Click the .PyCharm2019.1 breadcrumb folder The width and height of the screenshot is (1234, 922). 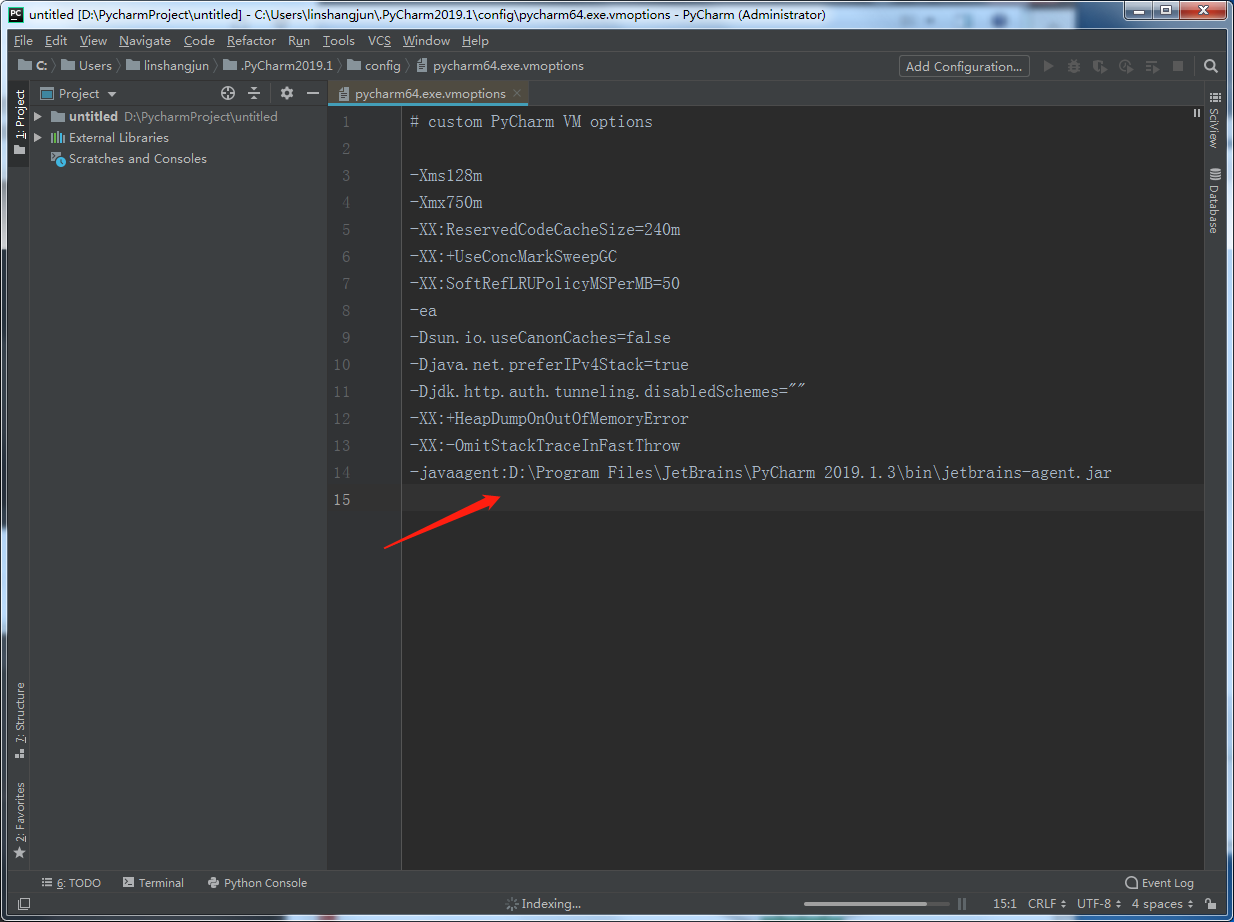278,66
